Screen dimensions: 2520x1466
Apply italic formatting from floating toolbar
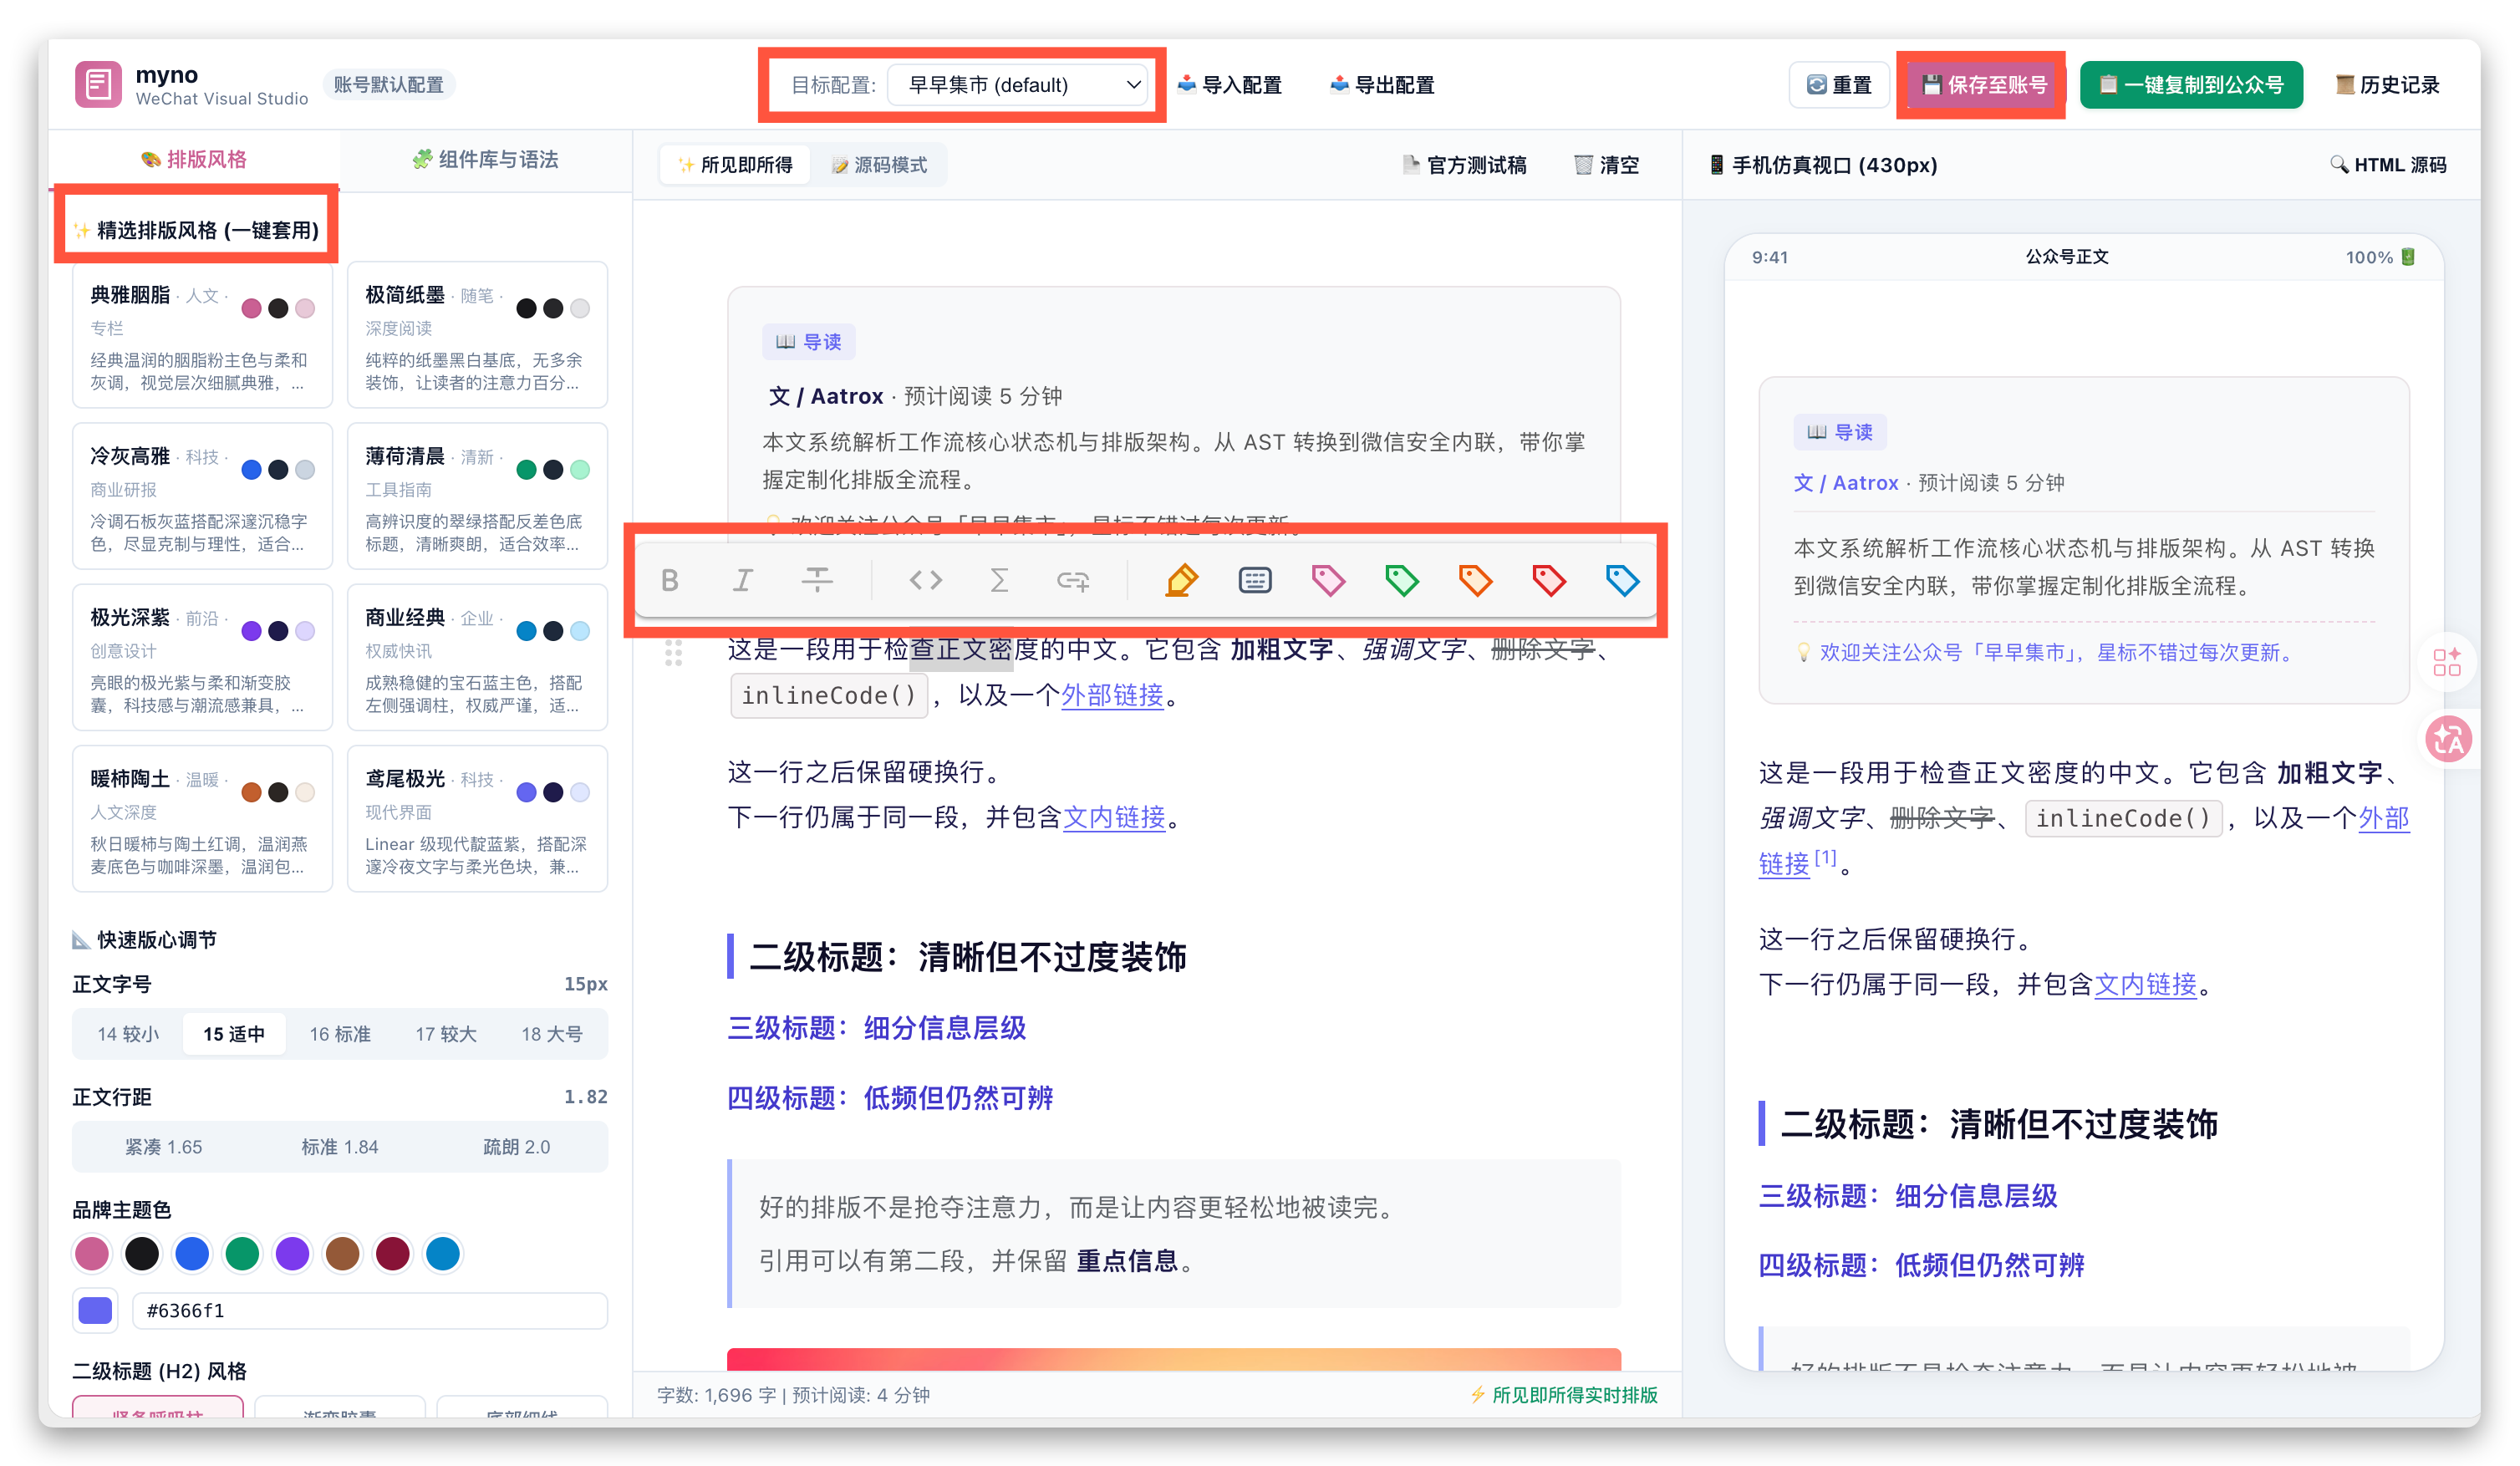pyautogui.click(x=742, y=580)
